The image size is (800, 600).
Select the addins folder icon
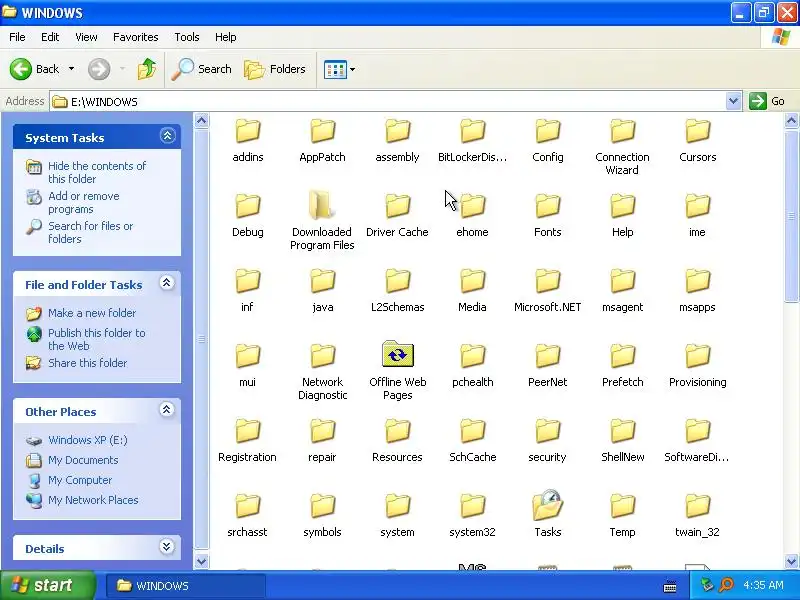pos(248,131)
